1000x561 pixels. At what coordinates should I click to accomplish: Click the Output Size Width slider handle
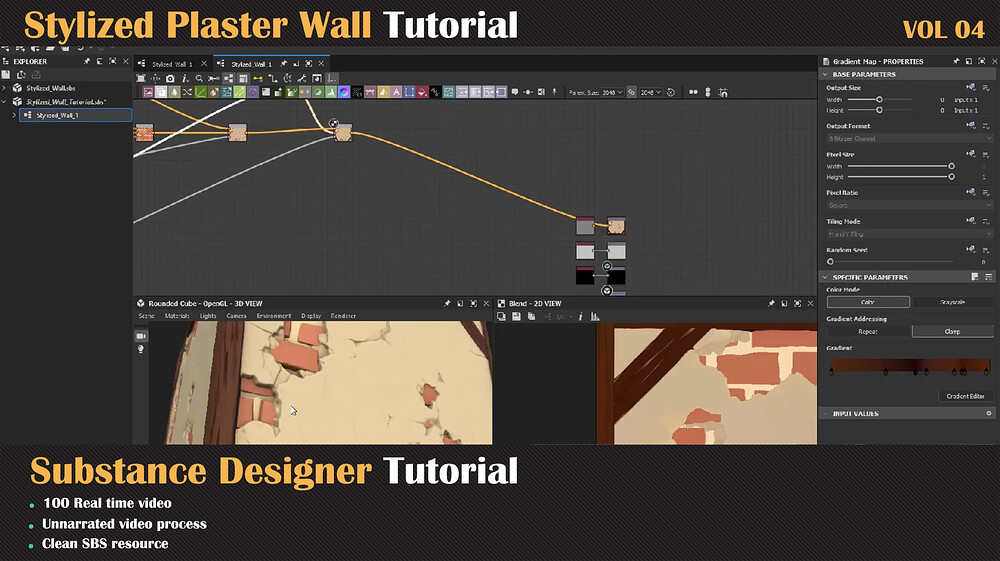879,99
